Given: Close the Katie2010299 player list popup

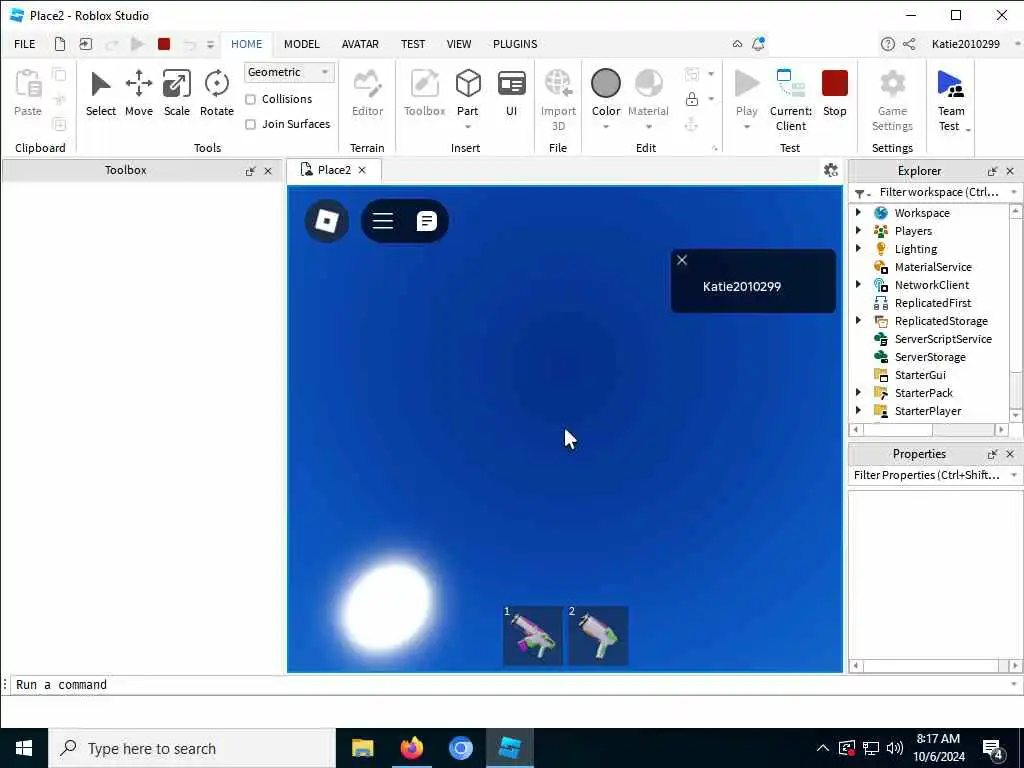Looking at the screenshot, I should tap(682, 260).
